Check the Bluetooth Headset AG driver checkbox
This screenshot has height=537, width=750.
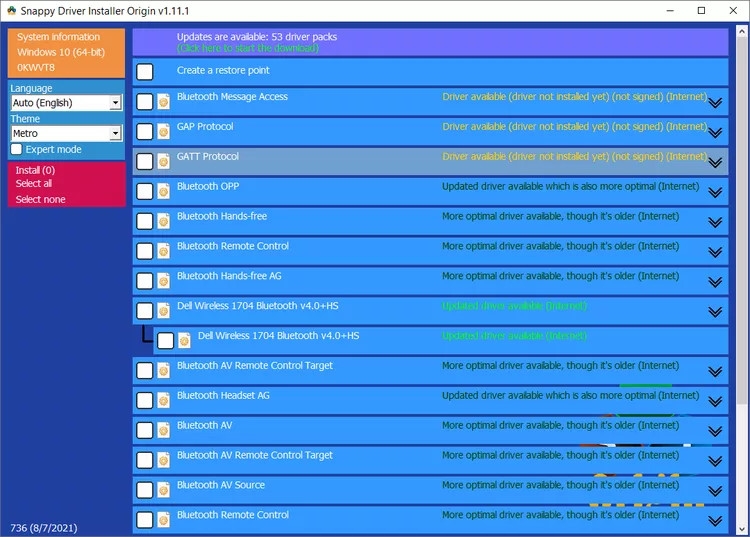(x=144, y=400)
